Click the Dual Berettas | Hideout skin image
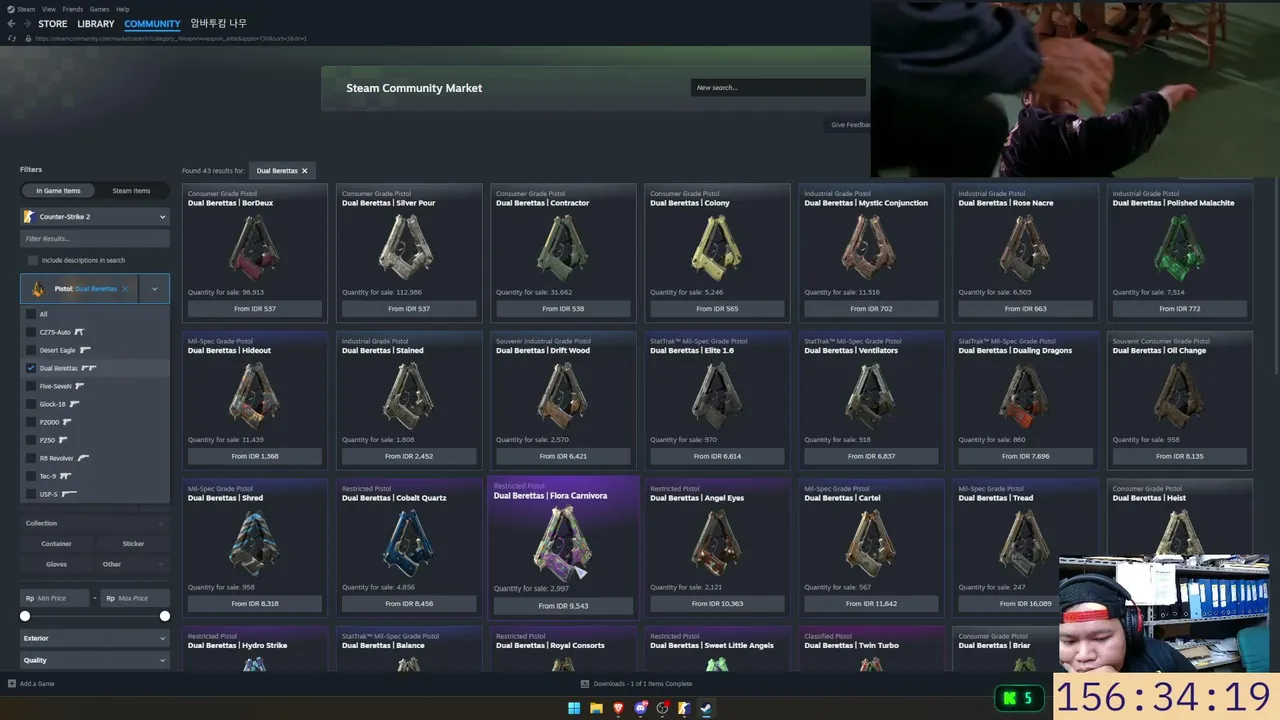 254,395
